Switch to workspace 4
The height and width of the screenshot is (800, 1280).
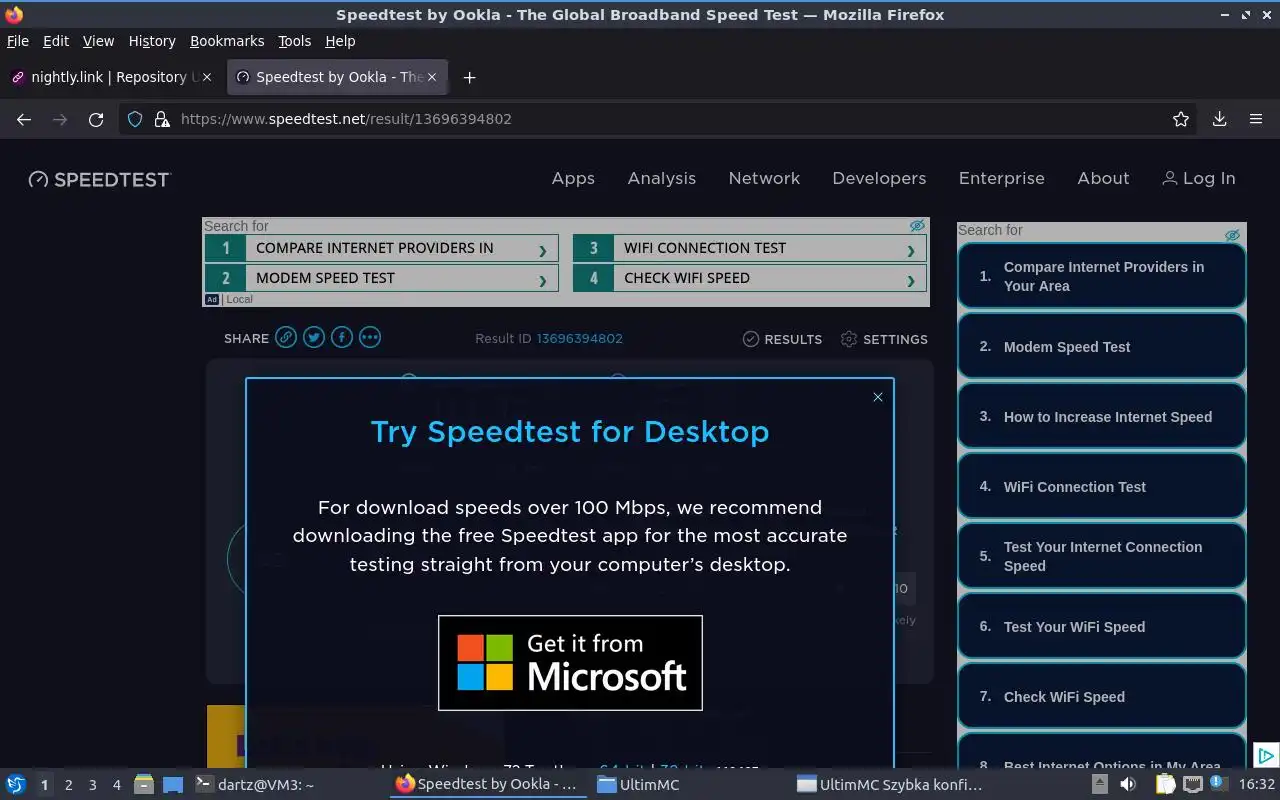pyautogui.click(x=116, y=785)
